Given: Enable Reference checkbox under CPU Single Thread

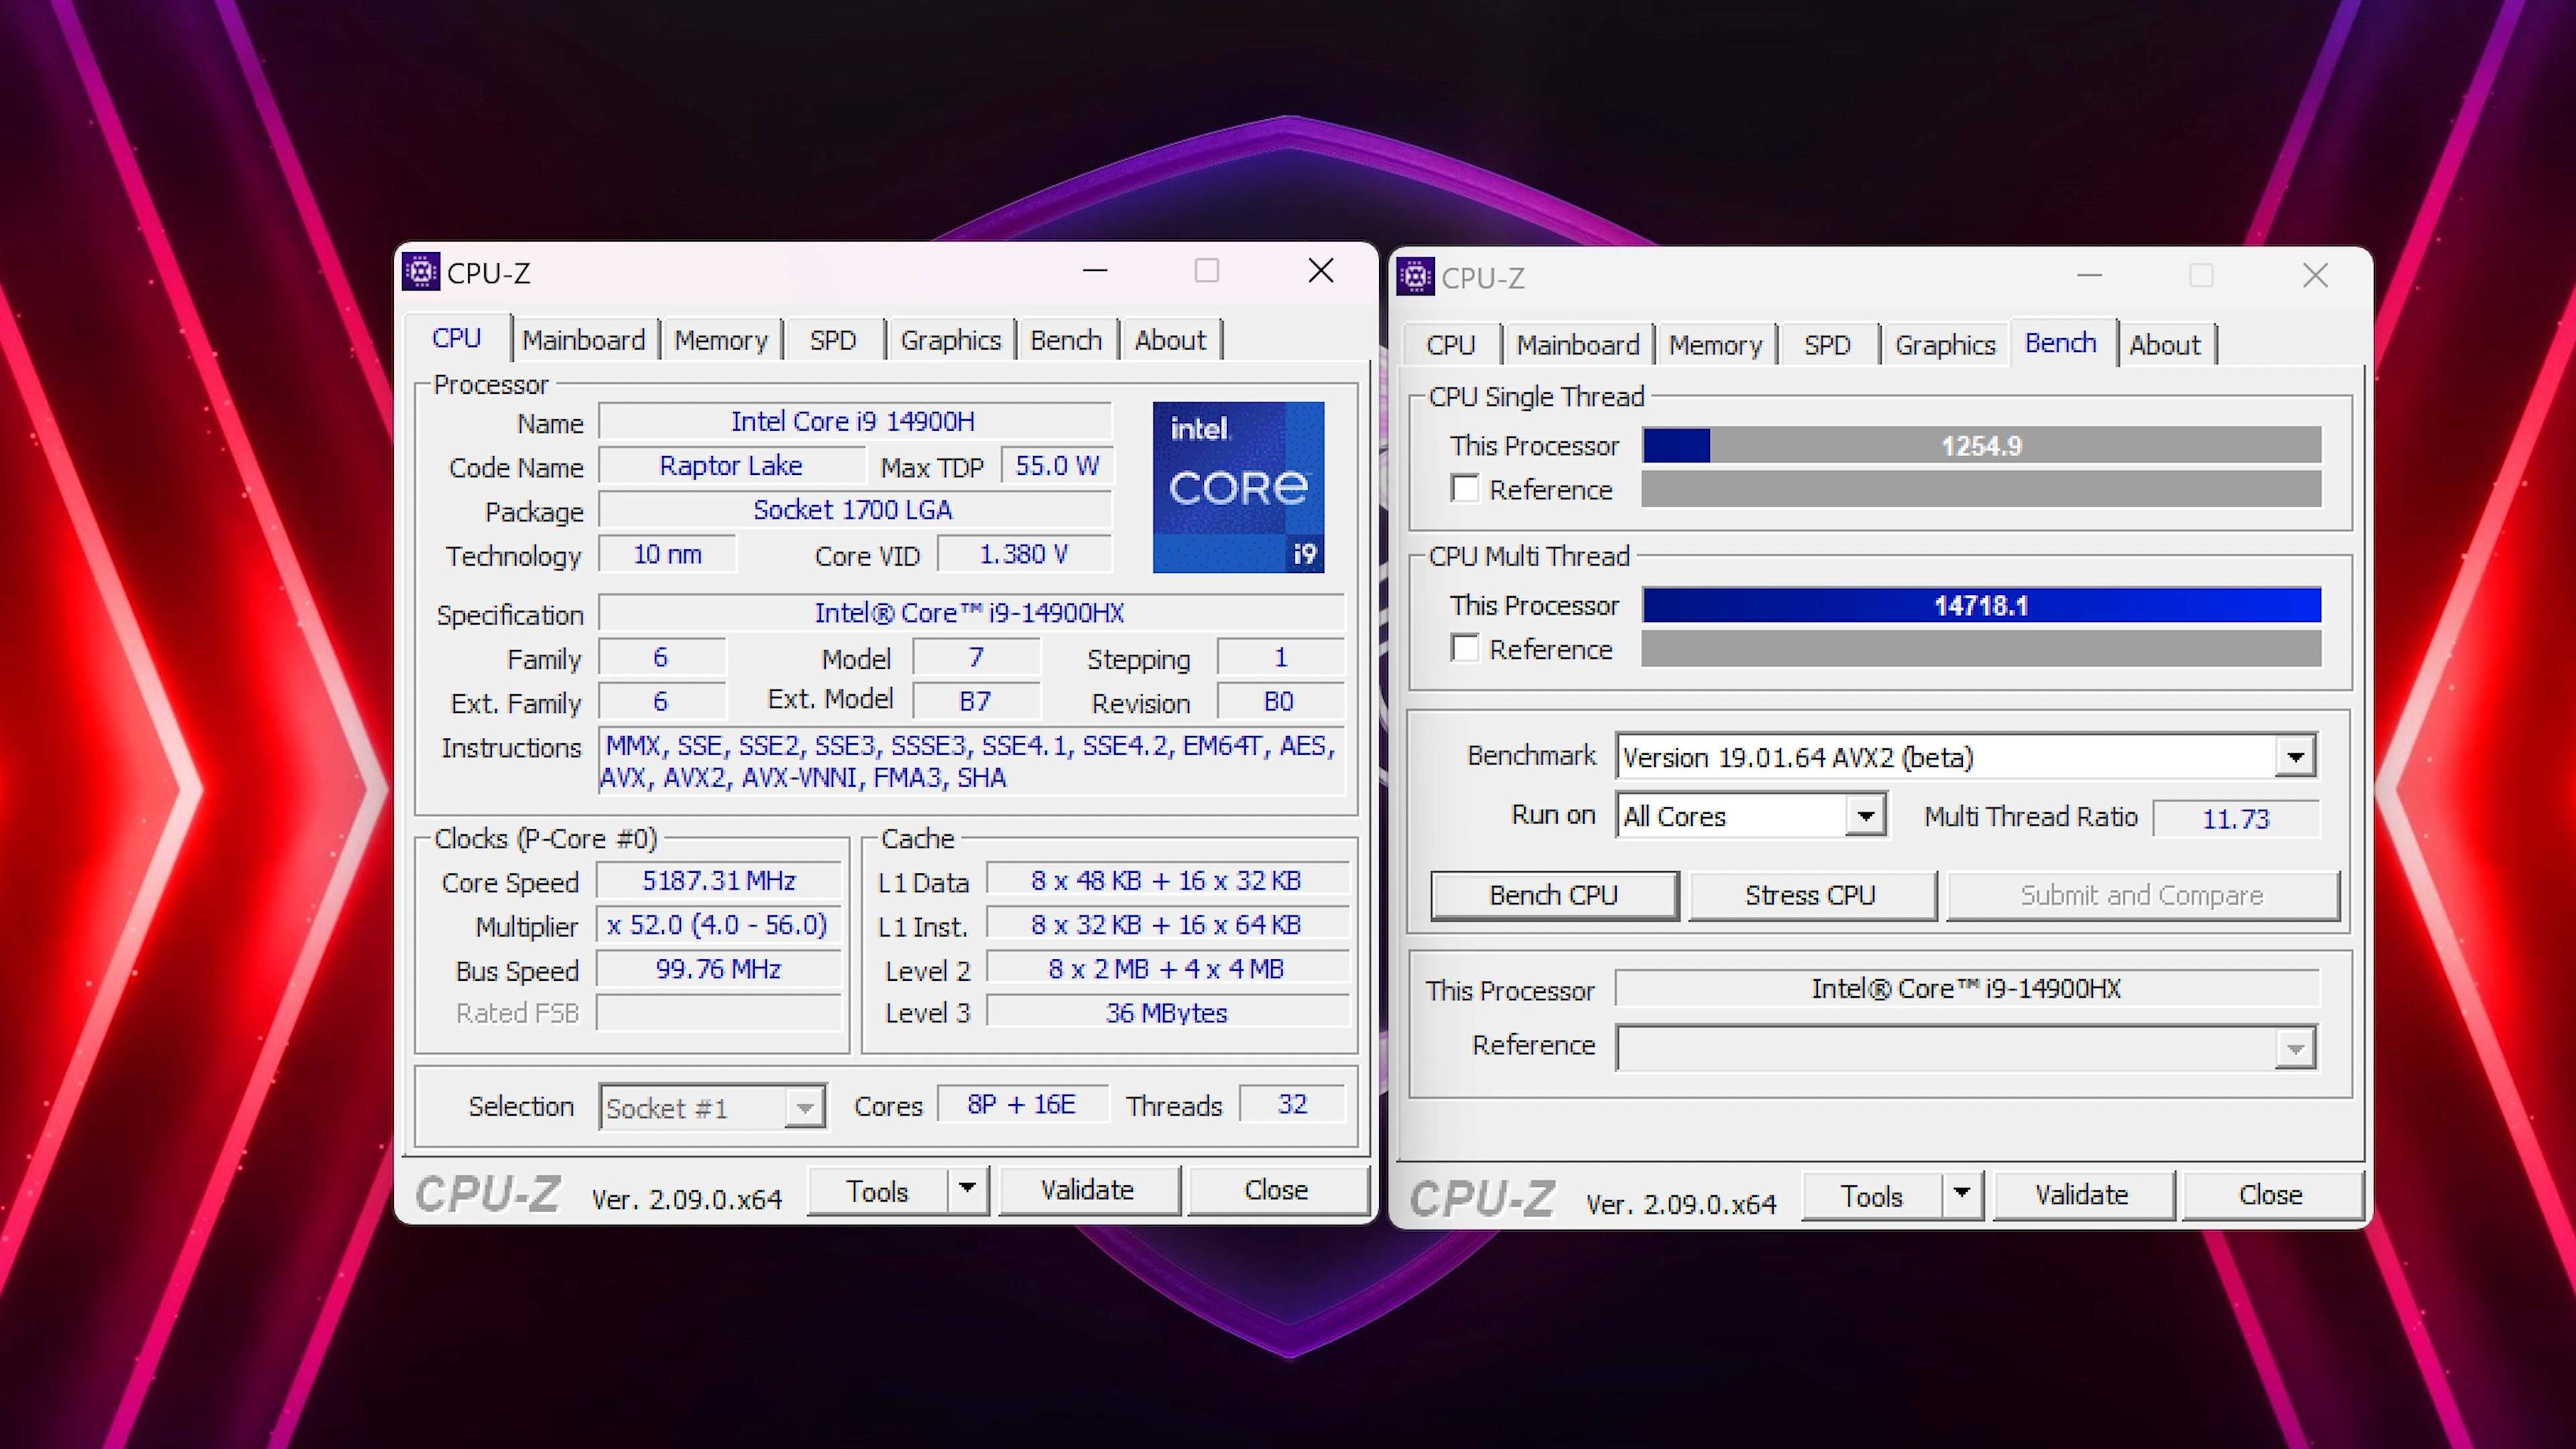Looking at the screenshot, I should pyautogui.click(x=1465, y=489).
